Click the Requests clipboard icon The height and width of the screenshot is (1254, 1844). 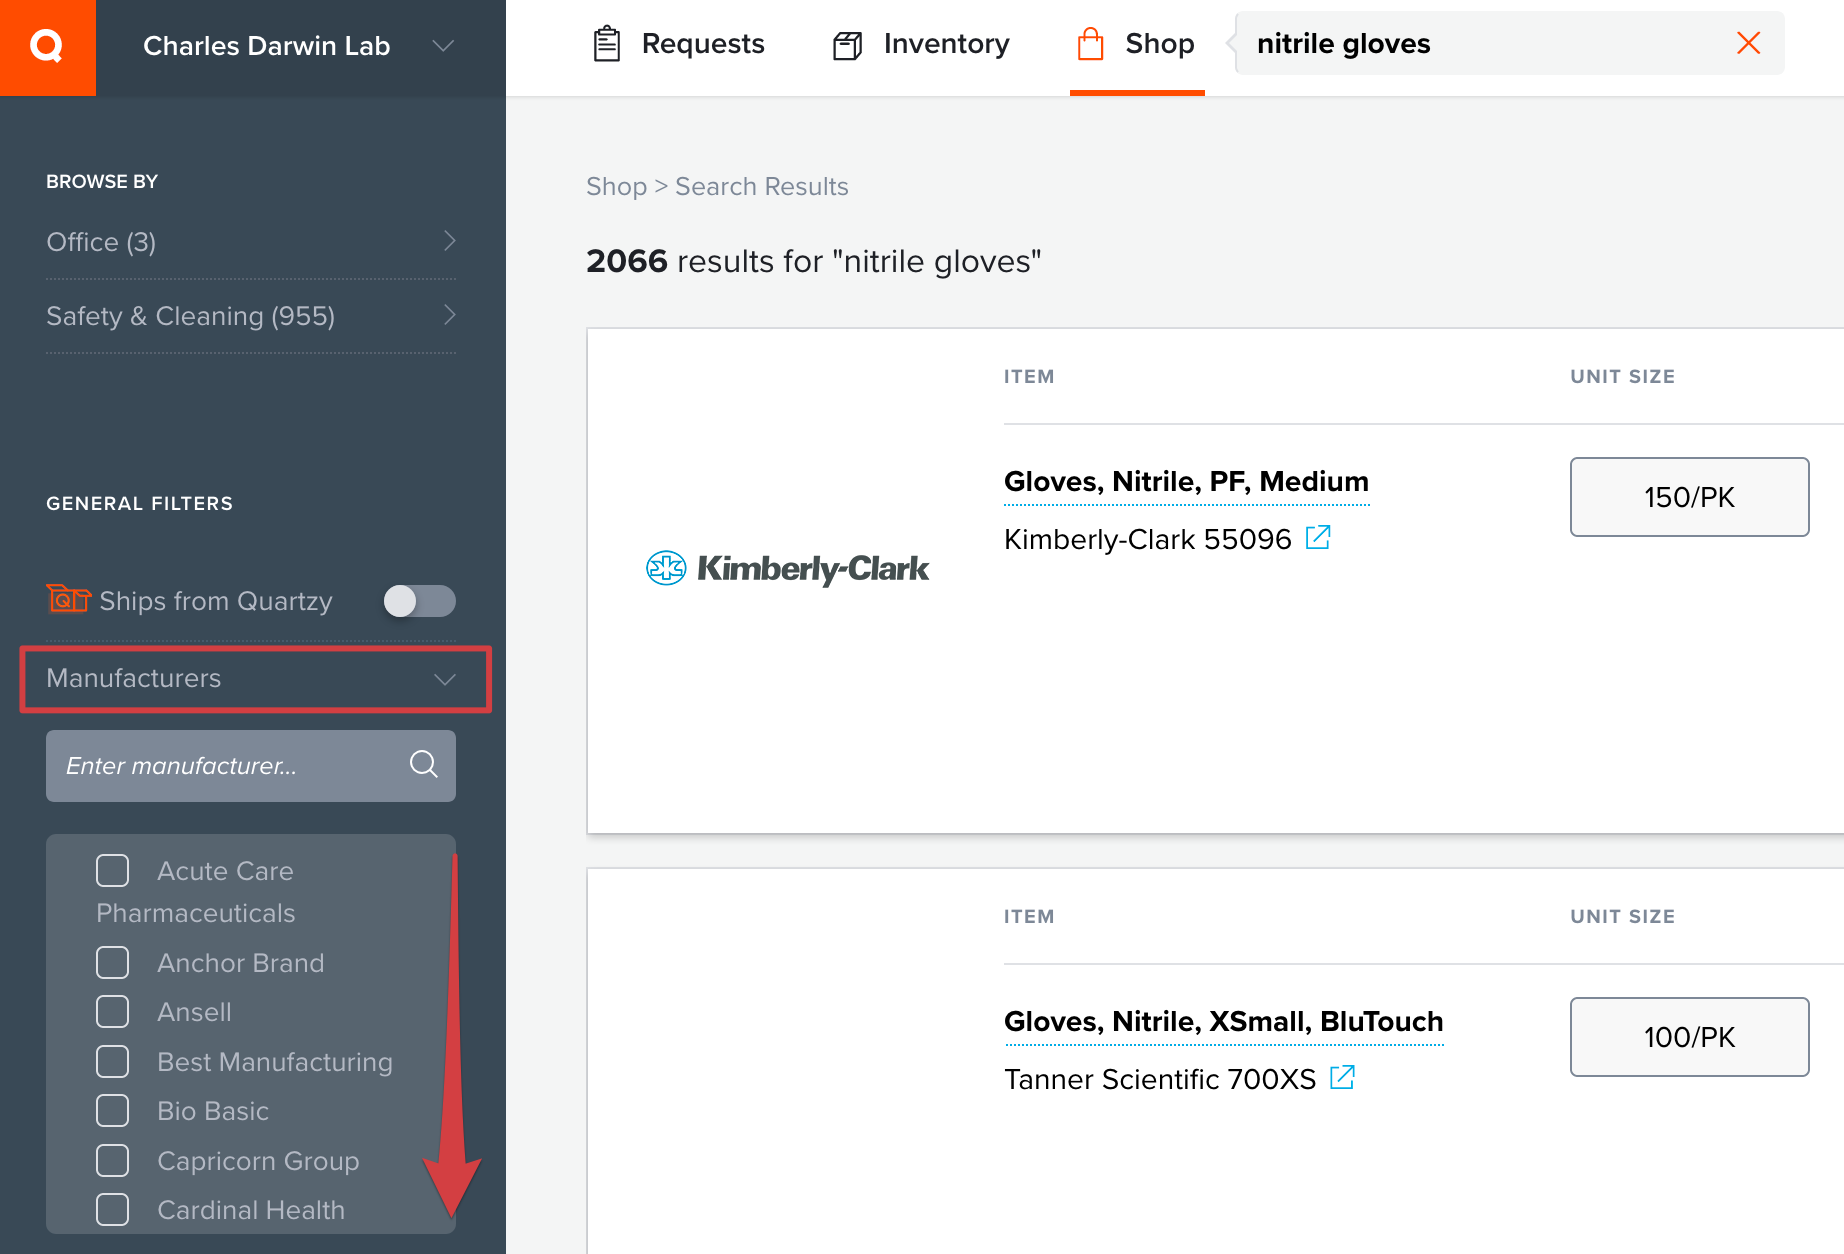607,44
